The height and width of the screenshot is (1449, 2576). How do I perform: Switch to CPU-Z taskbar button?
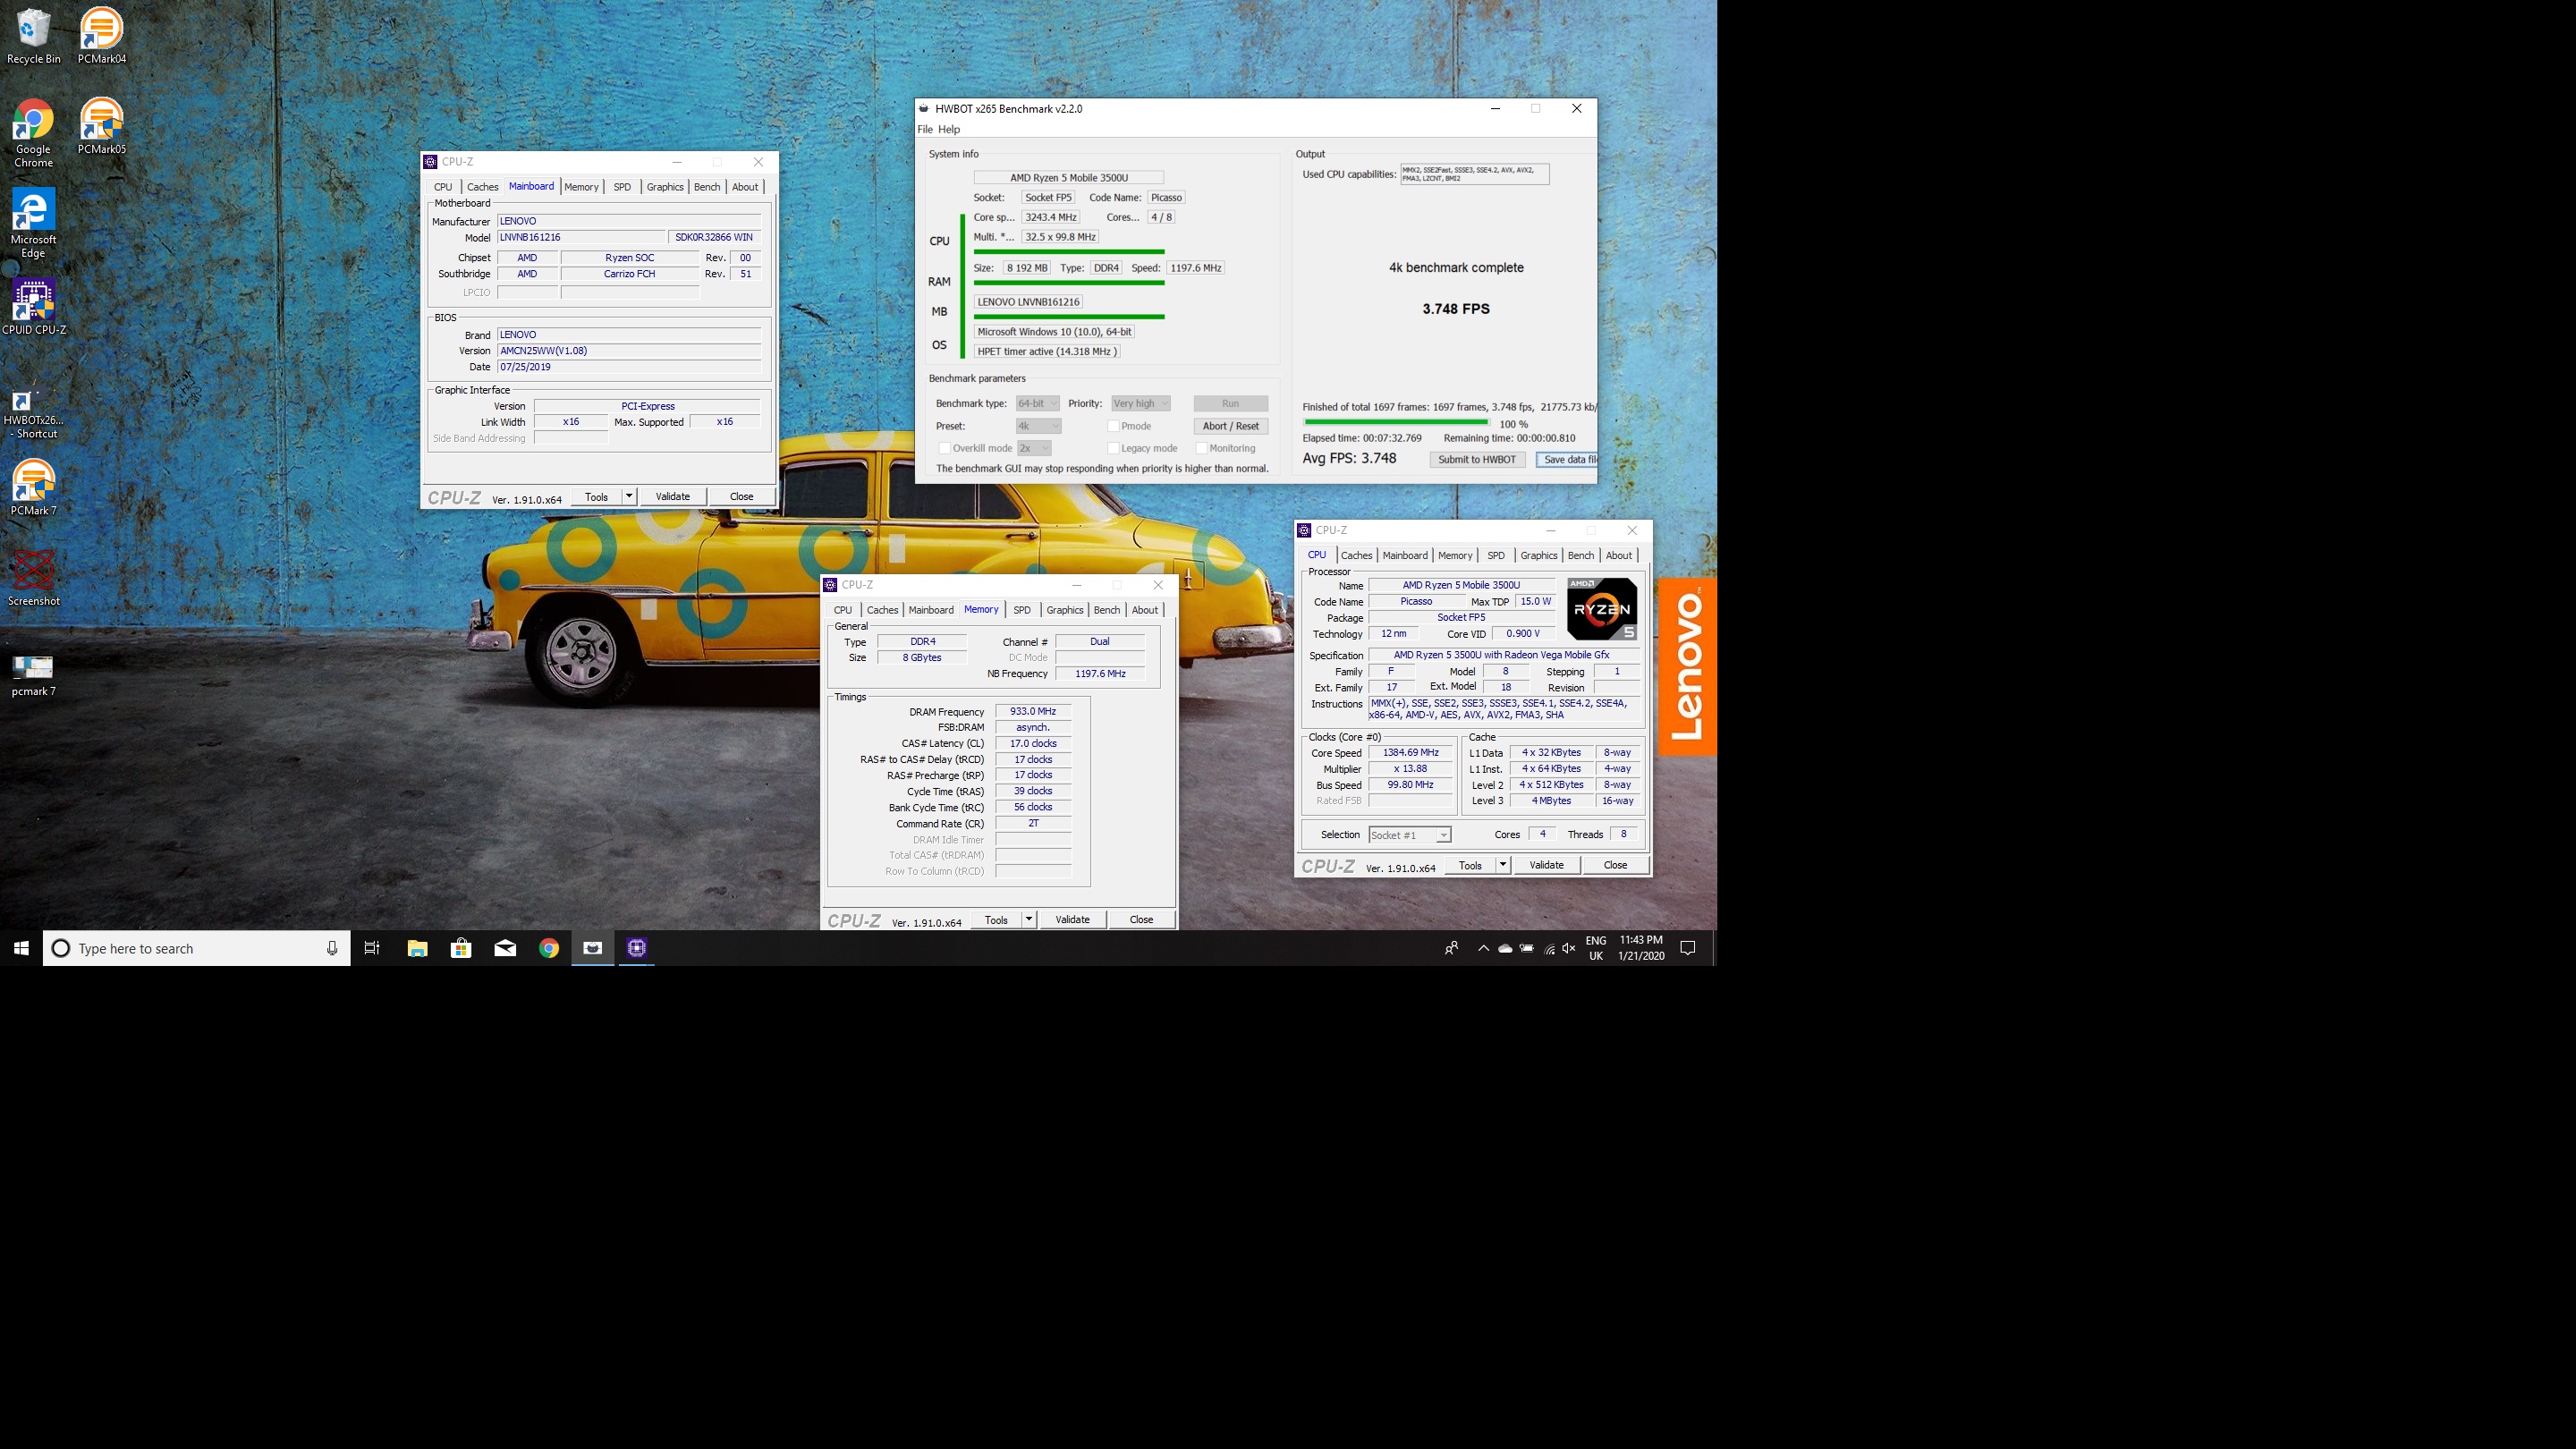tap(637, 948)
